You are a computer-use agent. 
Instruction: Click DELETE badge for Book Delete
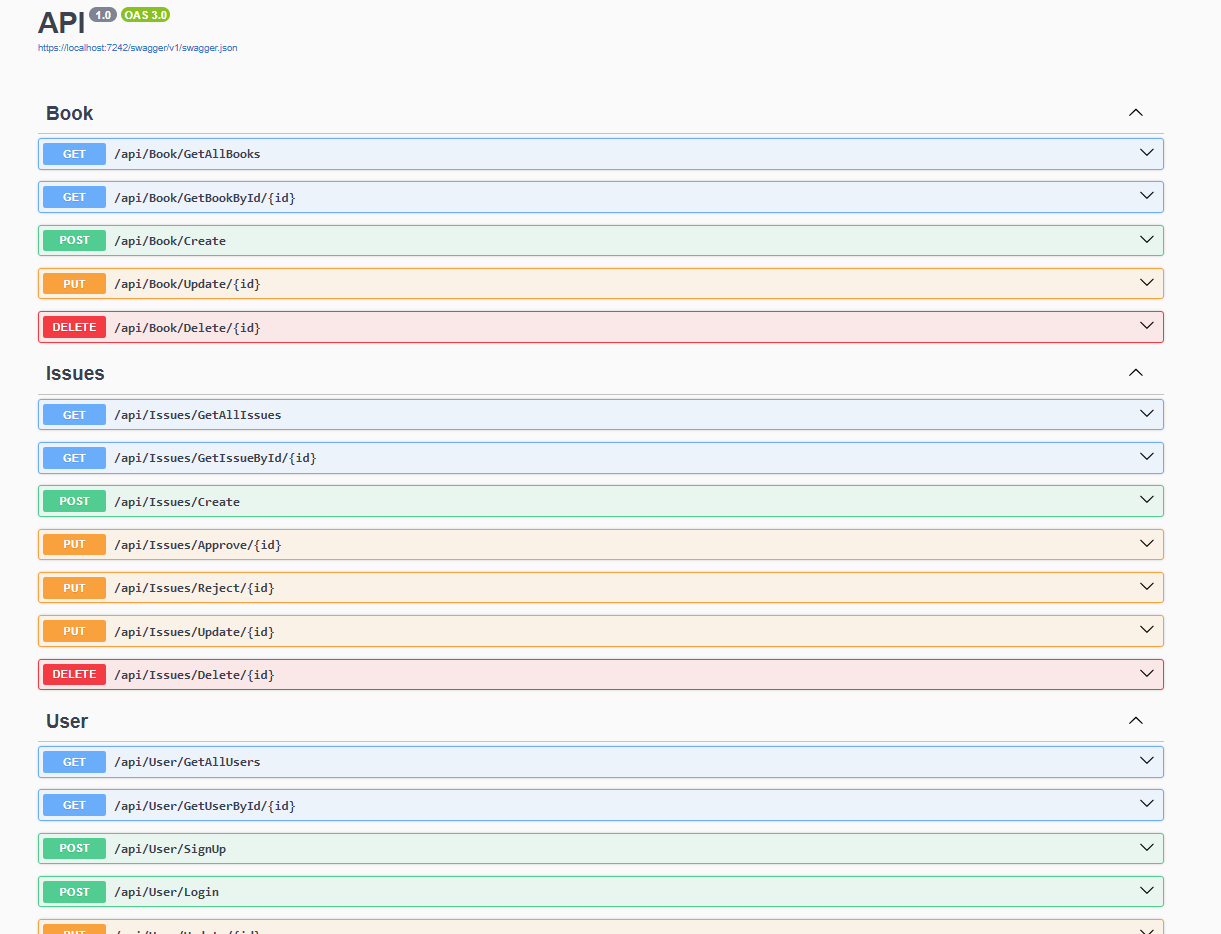[x=74, y=327]
